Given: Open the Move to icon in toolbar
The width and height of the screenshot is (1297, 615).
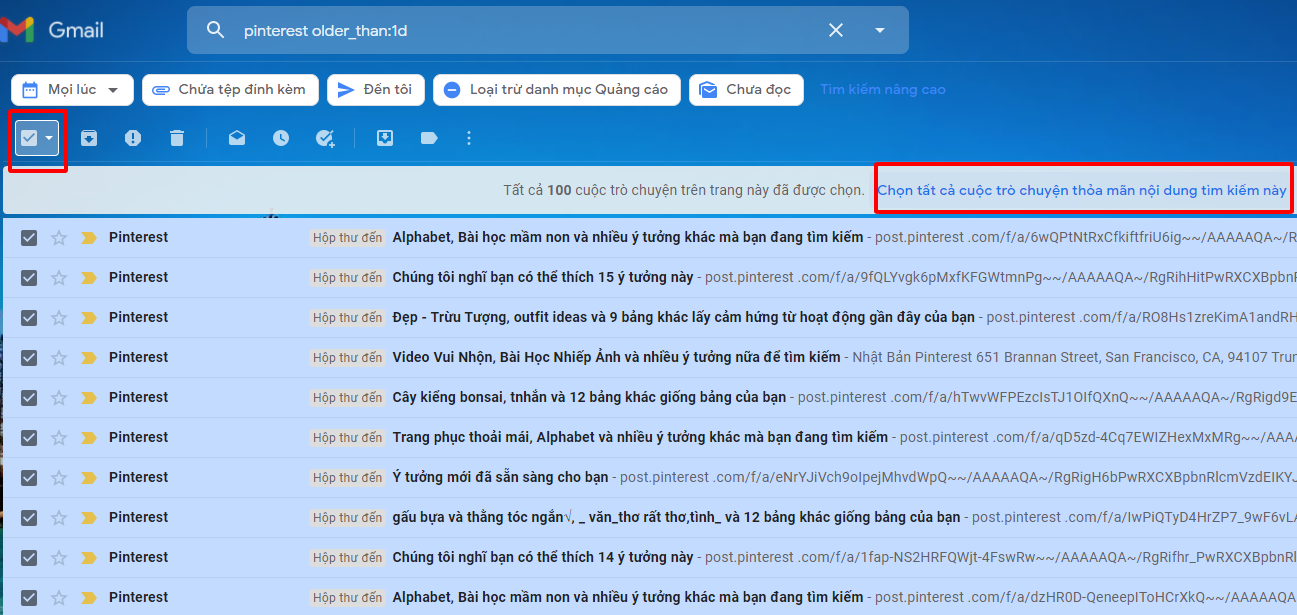Looking at the screenshot, I should (385, 138).
